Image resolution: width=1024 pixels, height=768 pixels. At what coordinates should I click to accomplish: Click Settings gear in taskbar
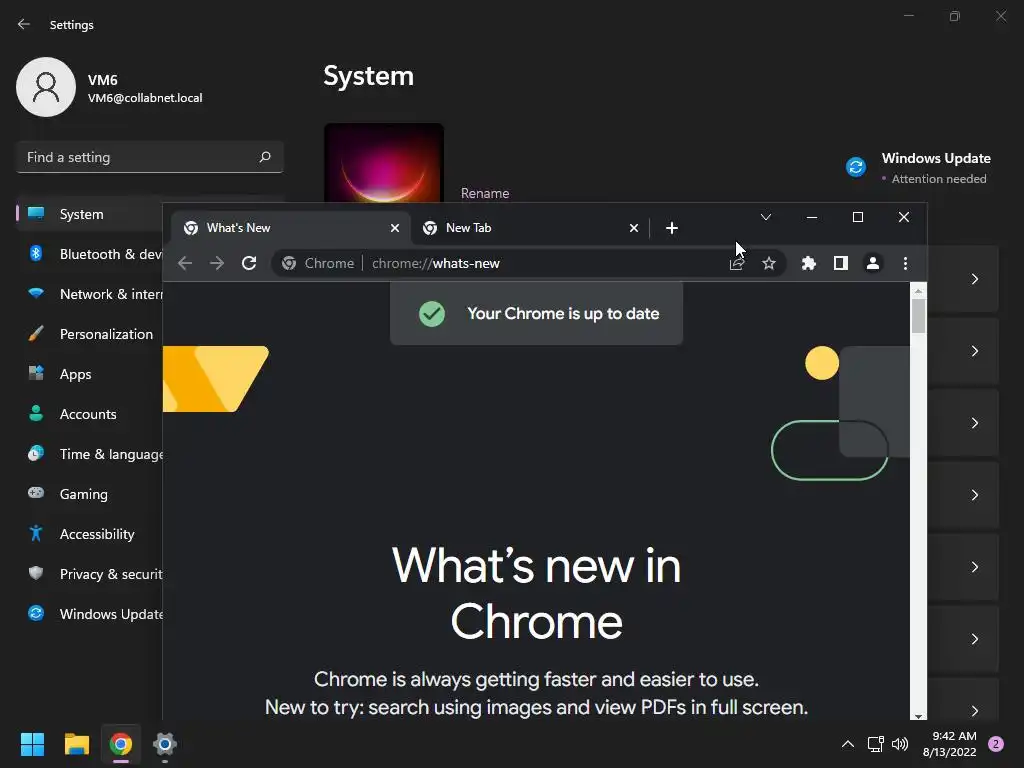pyautogui.click(x=165, y=744)
